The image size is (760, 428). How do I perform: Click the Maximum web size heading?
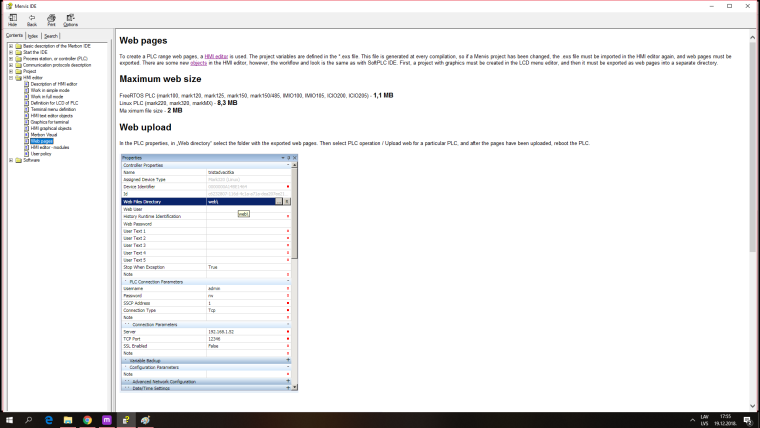160,79
